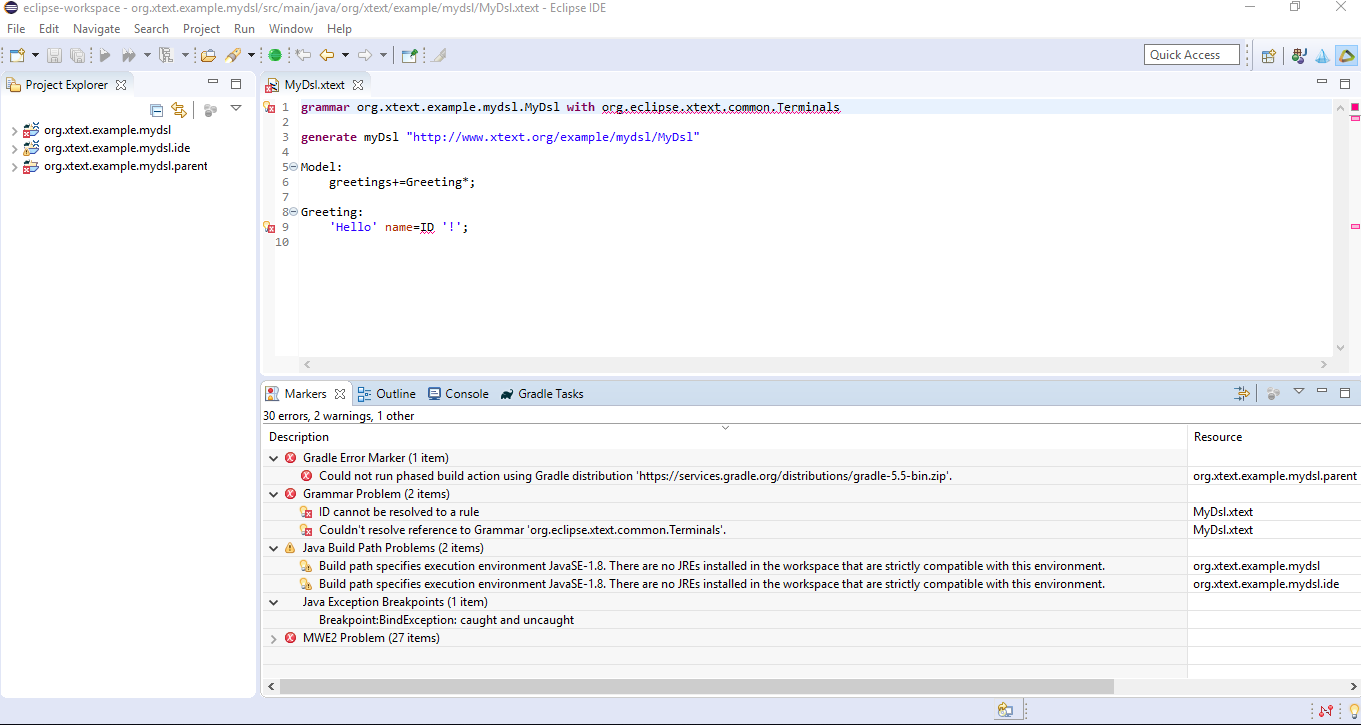Click the Quick Access field
Image resolution: width=1361 pixels, height=725 pixels.
click(x=1192, y=55)
